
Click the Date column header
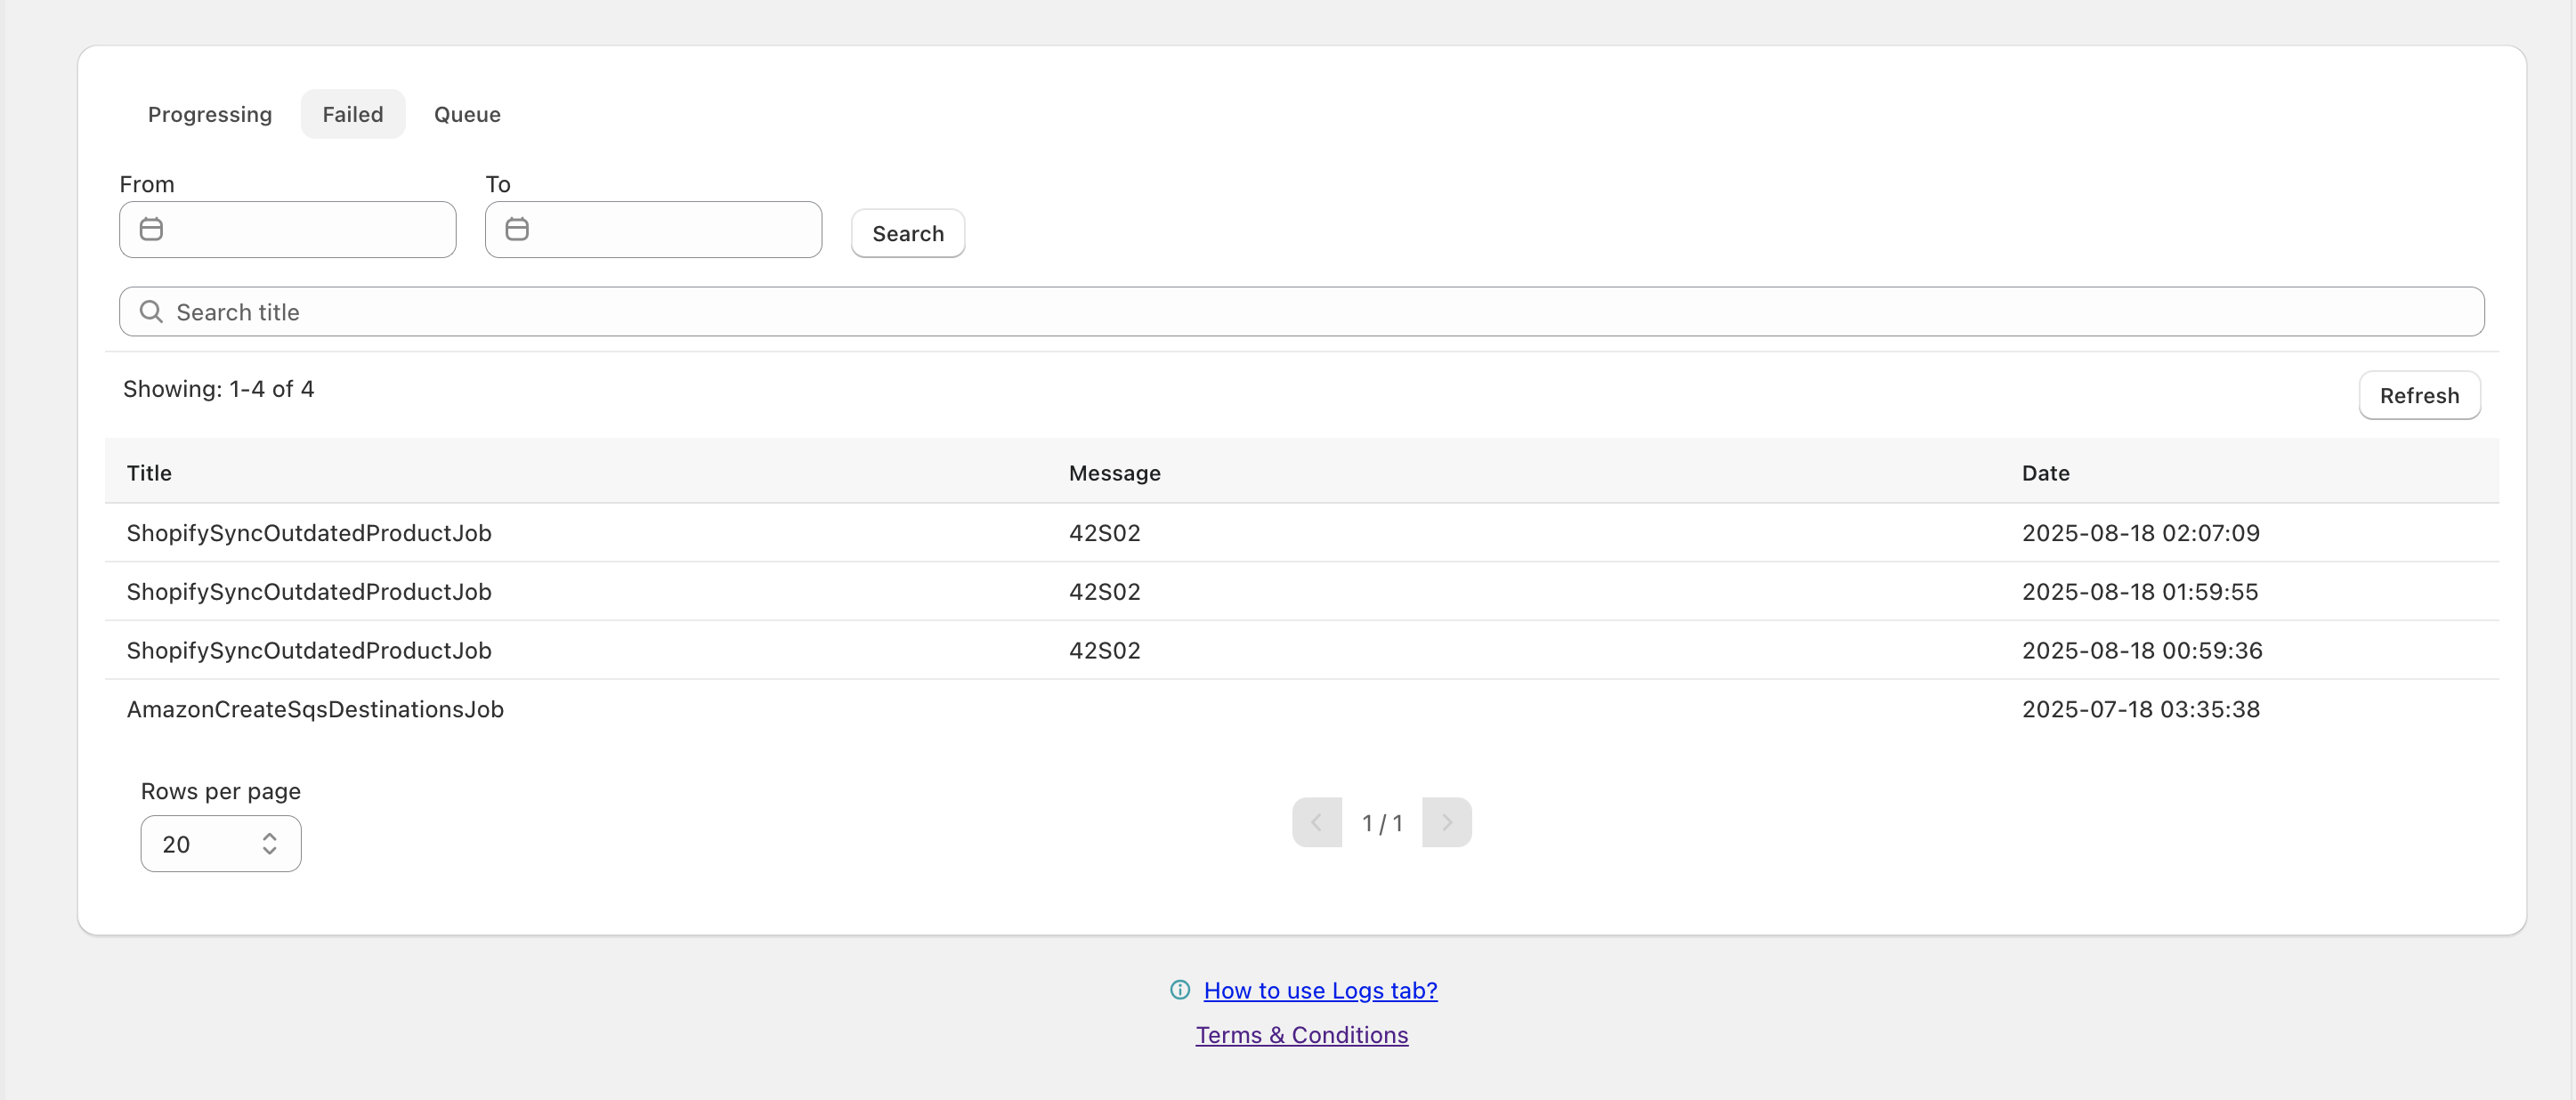(x=2045, y=473)
